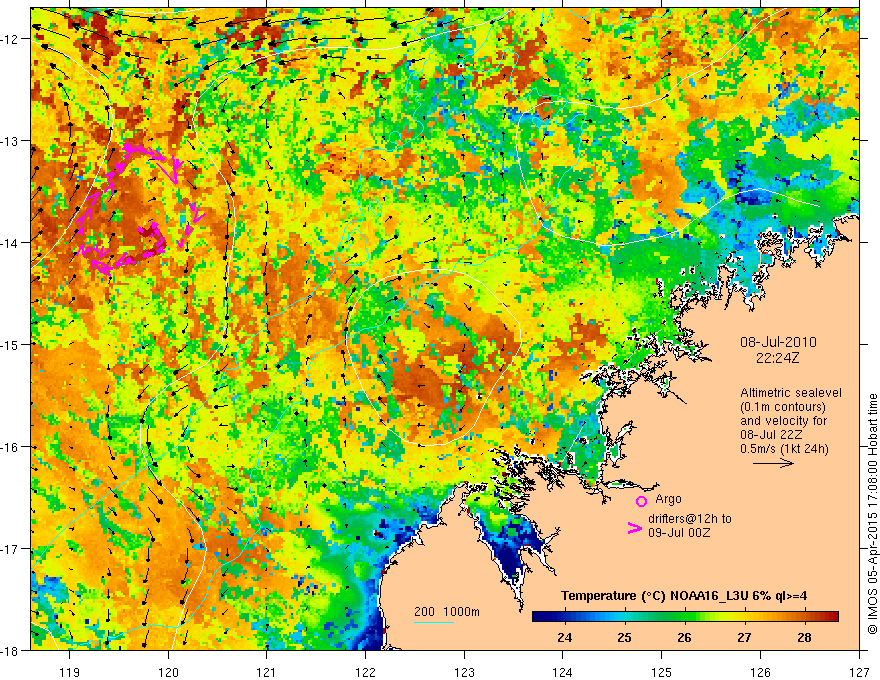
Task: Click the cyan 200 1000m contour legend line
Action: 434,623
